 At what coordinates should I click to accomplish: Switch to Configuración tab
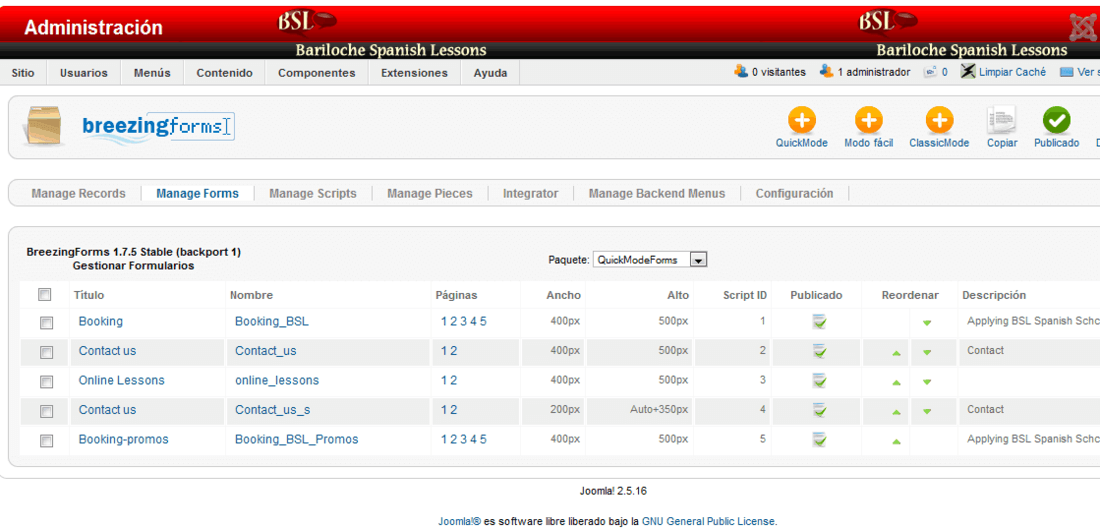(794, 194)
